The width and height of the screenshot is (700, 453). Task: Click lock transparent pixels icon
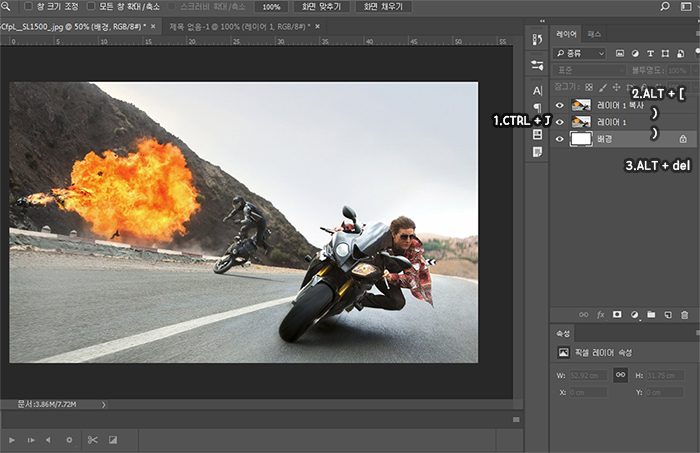[589, 87]
